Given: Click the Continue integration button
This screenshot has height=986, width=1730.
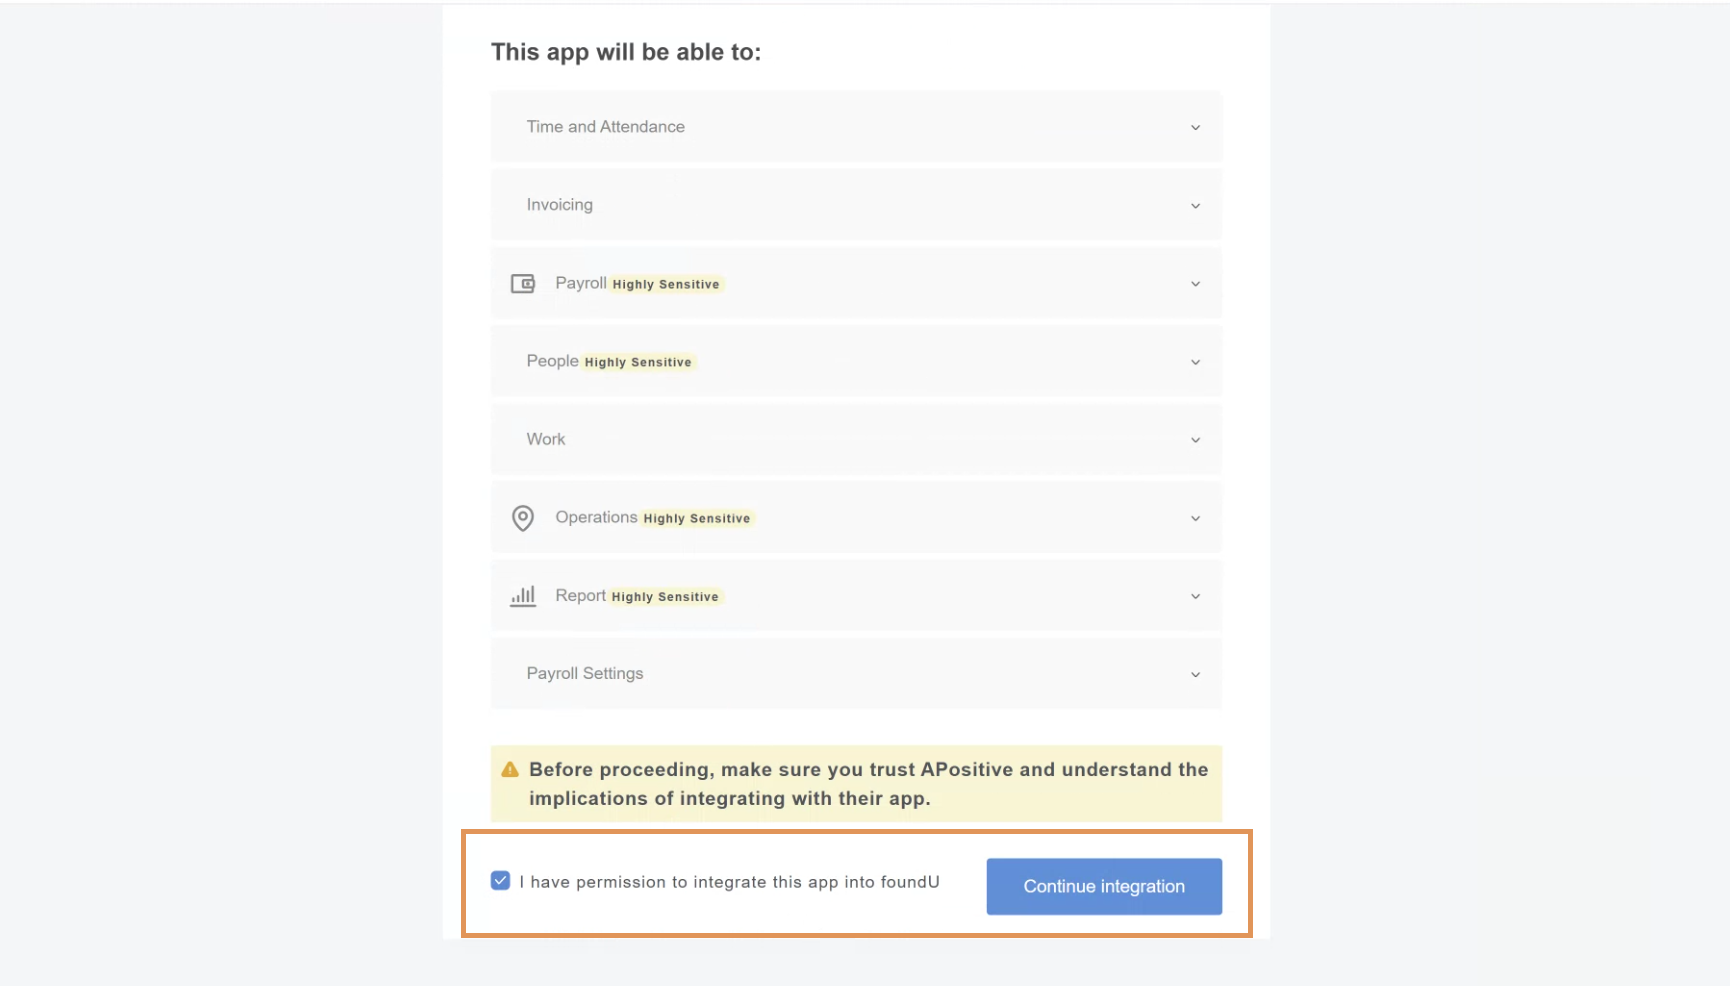Looking at the screenshot, I should tap(1104, 886).
